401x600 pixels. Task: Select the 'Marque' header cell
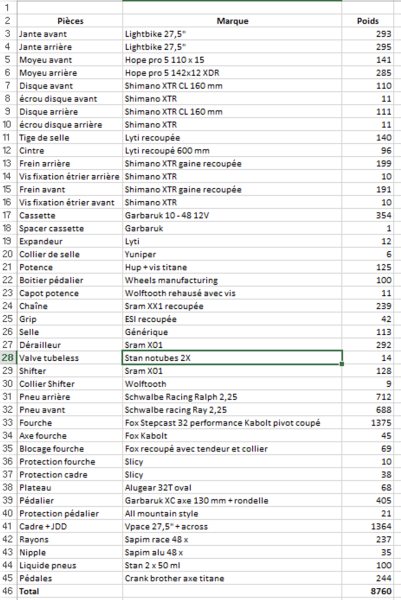232,21
